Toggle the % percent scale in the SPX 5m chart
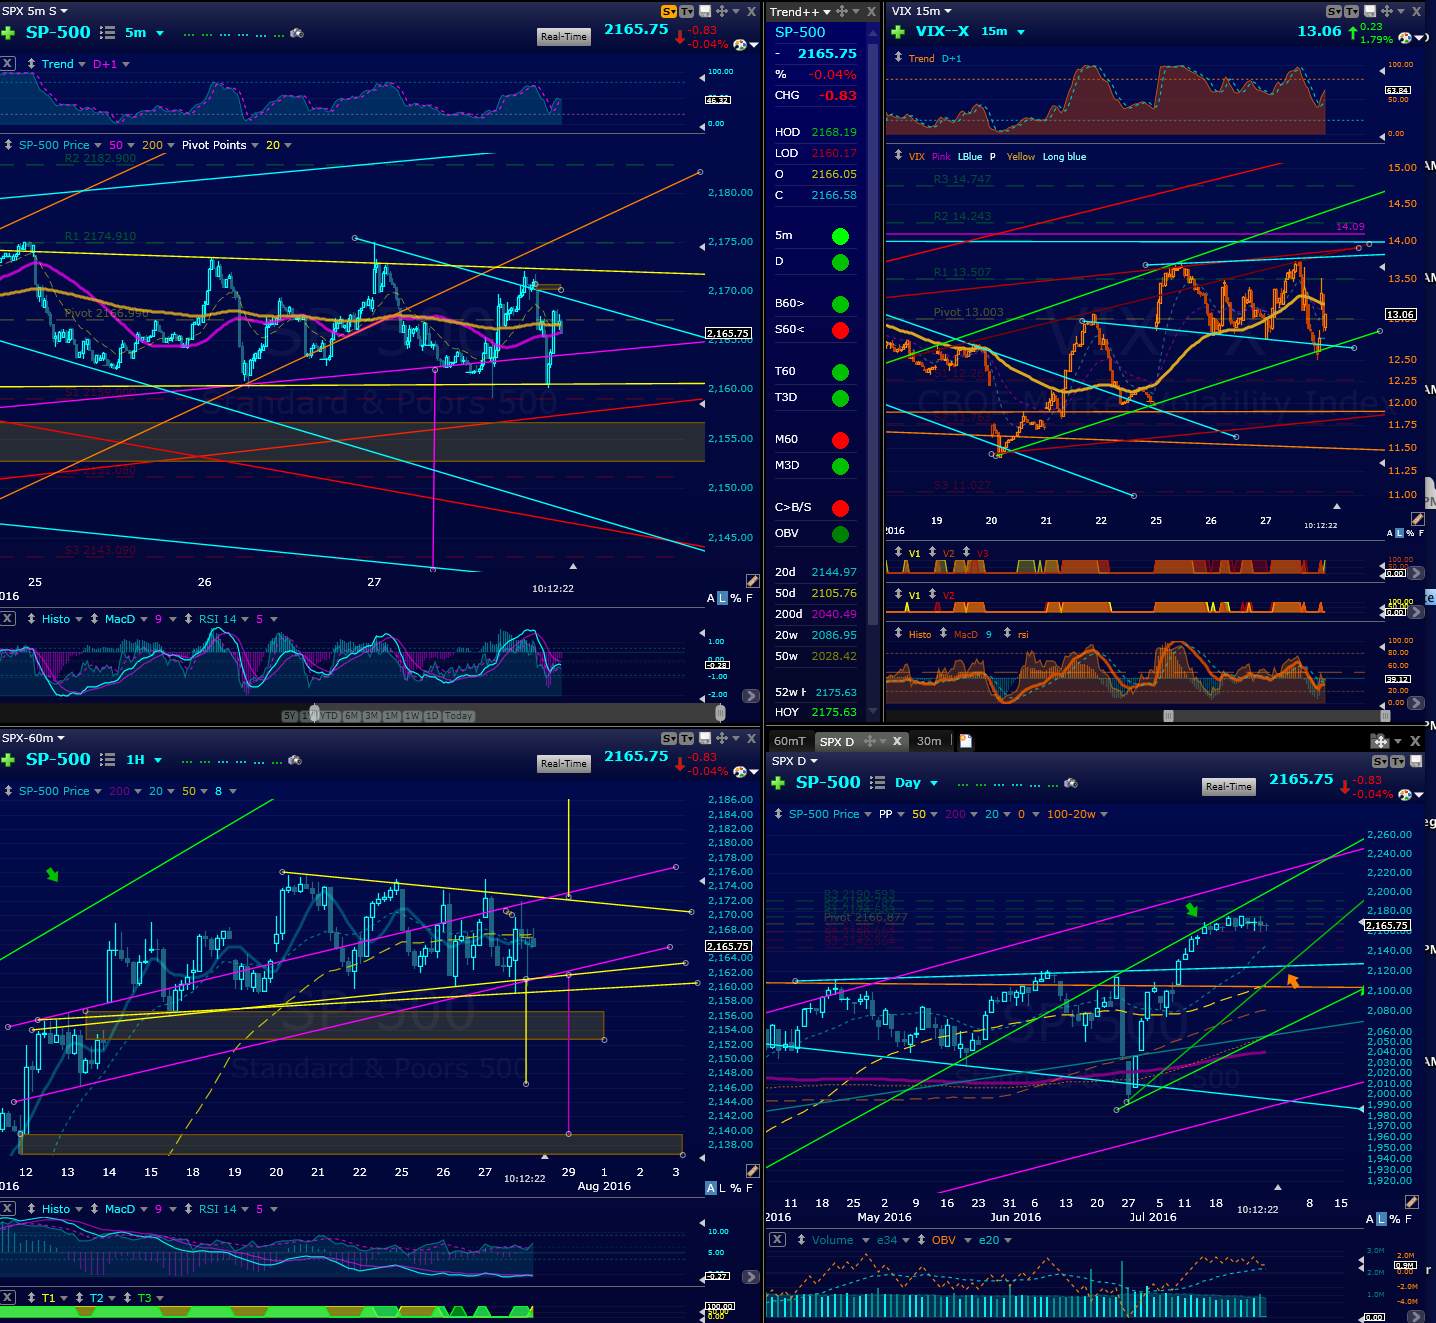The image size is (1436, 1323). (x=736, y=598)
